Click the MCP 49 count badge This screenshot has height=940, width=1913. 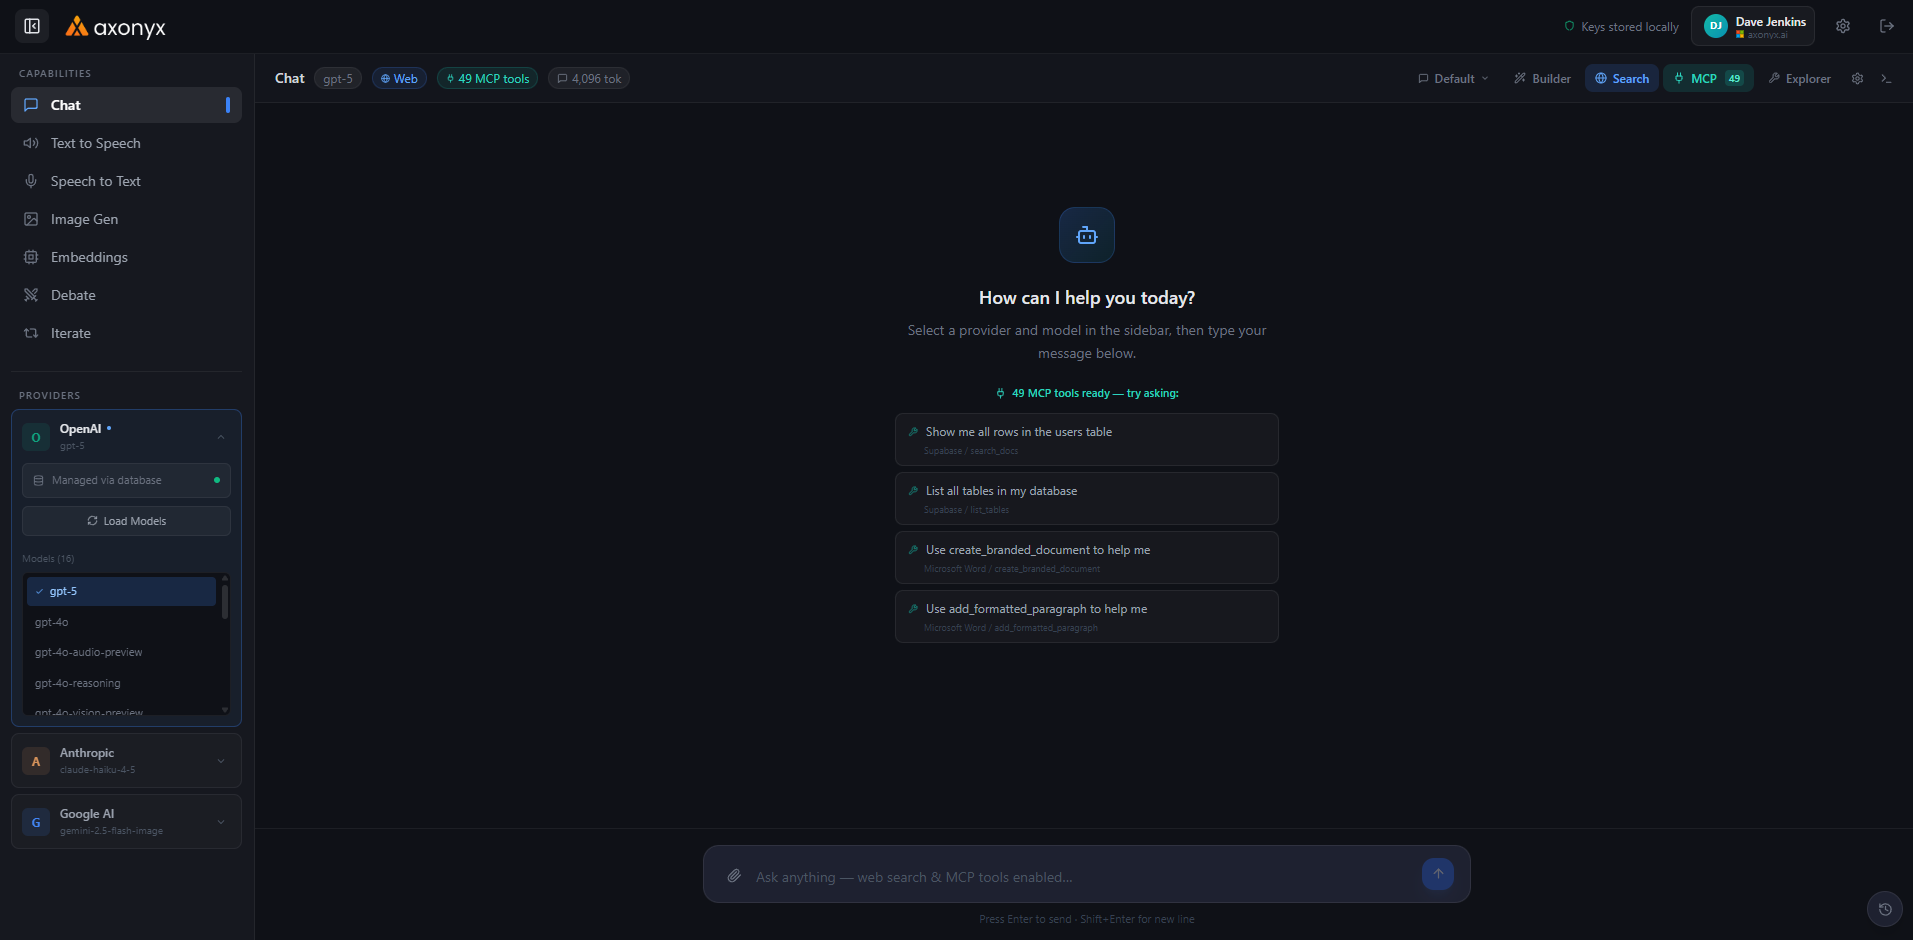tap(1734, 79)
